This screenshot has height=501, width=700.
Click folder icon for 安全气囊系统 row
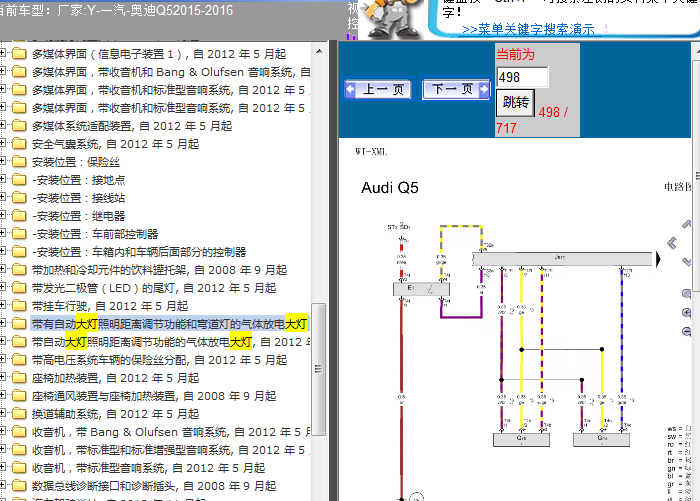19,144
